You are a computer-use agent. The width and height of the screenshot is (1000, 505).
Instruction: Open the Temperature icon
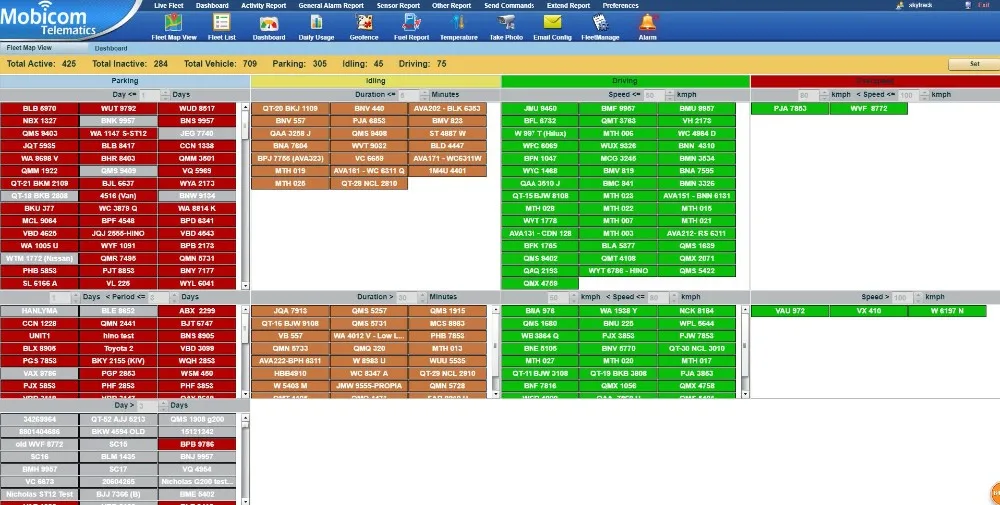tap(459, 27)
